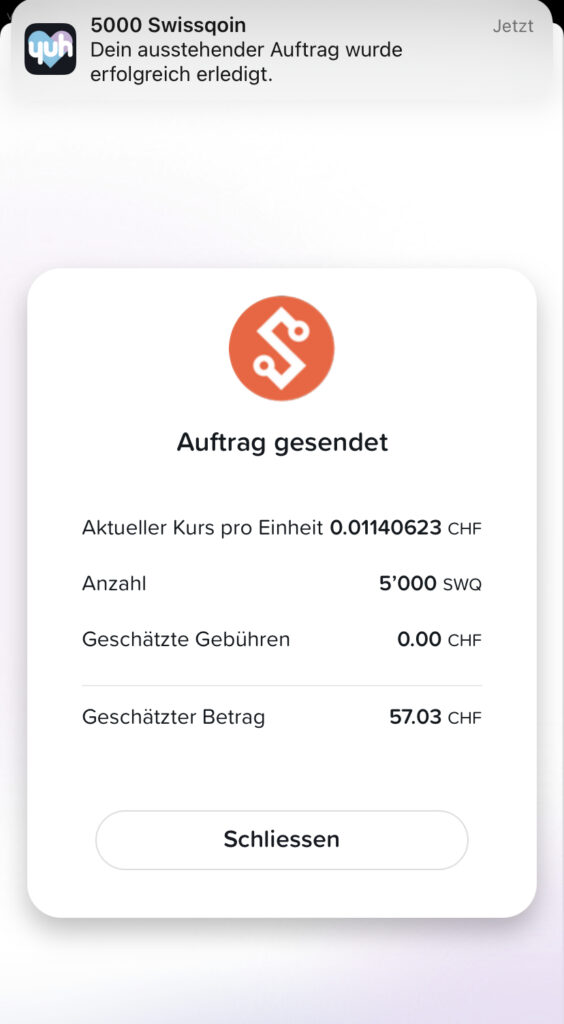
Task: Tap the SWQ currency unit text
Action: coord(462,584)
